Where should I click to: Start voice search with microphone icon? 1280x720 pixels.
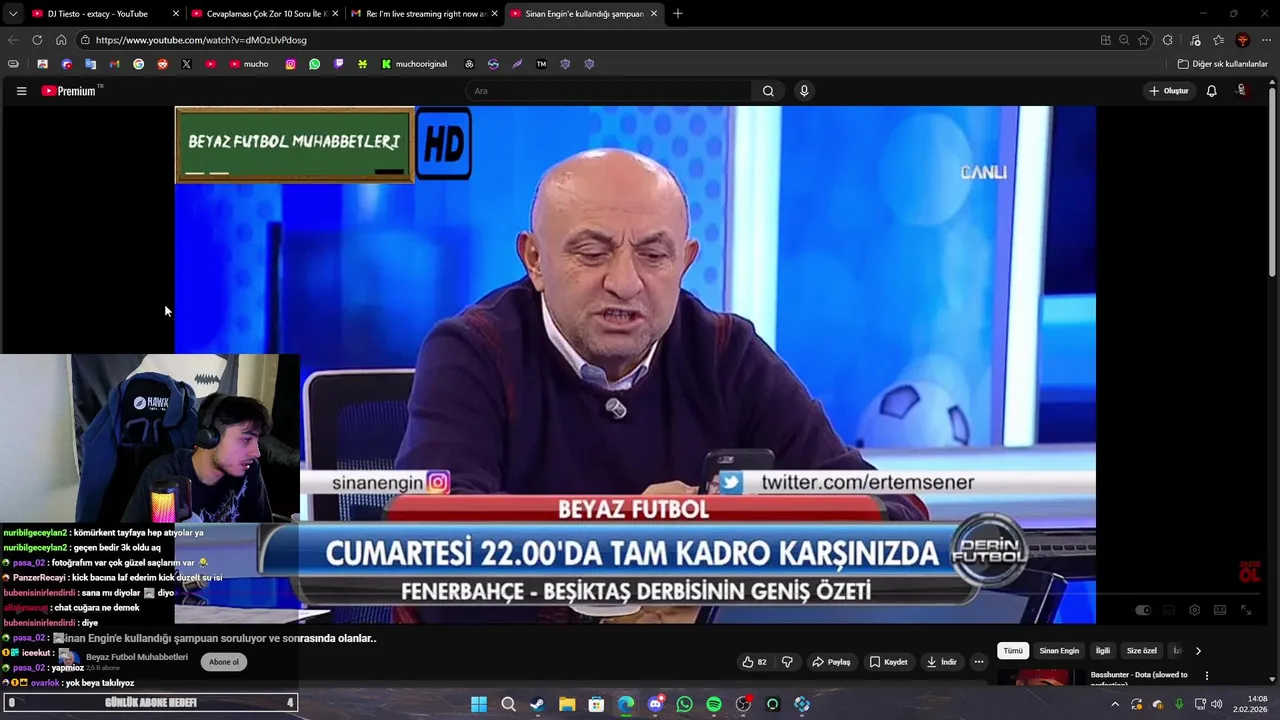(x=804, y=91)
